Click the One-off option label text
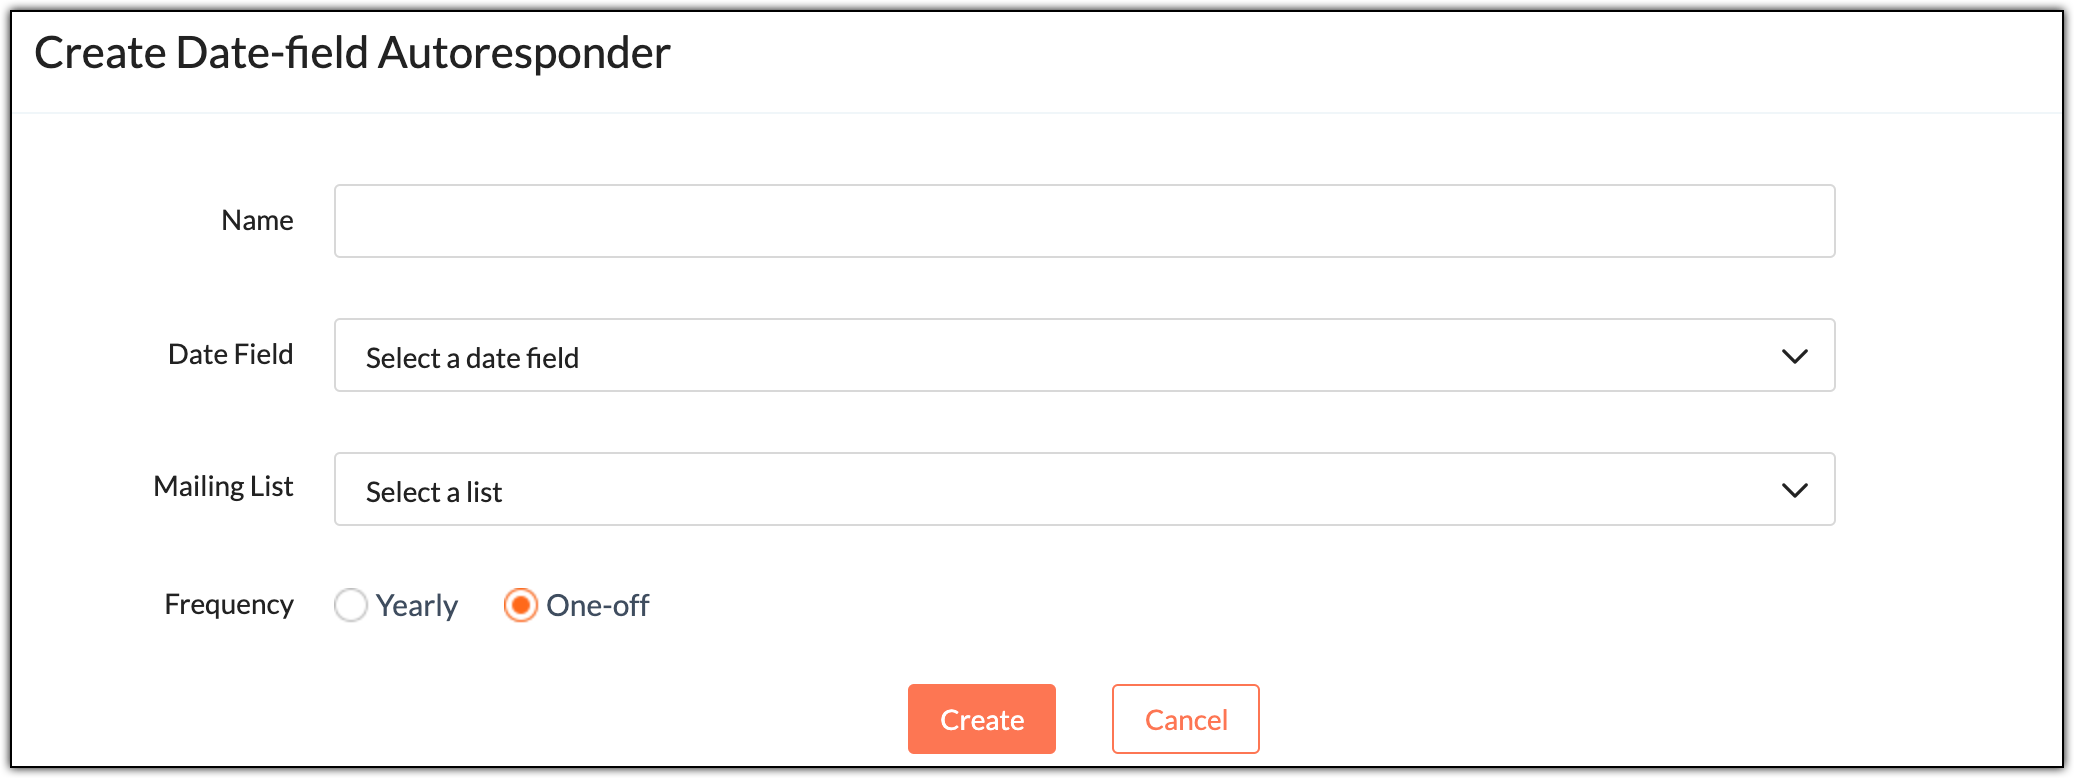 pyautogui.click(x=598, y=605)
